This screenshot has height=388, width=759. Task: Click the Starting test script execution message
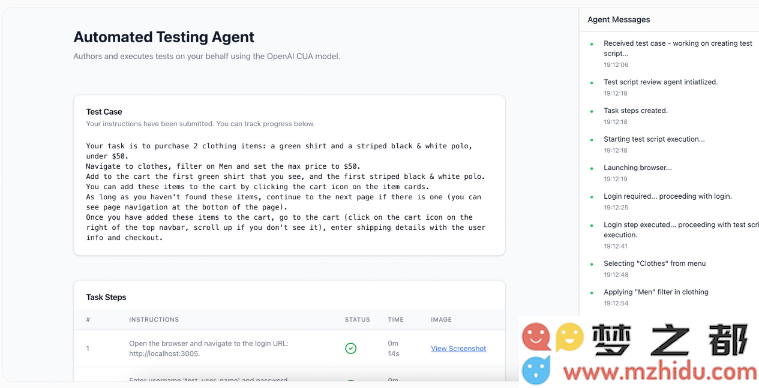(x=654, y=139)
